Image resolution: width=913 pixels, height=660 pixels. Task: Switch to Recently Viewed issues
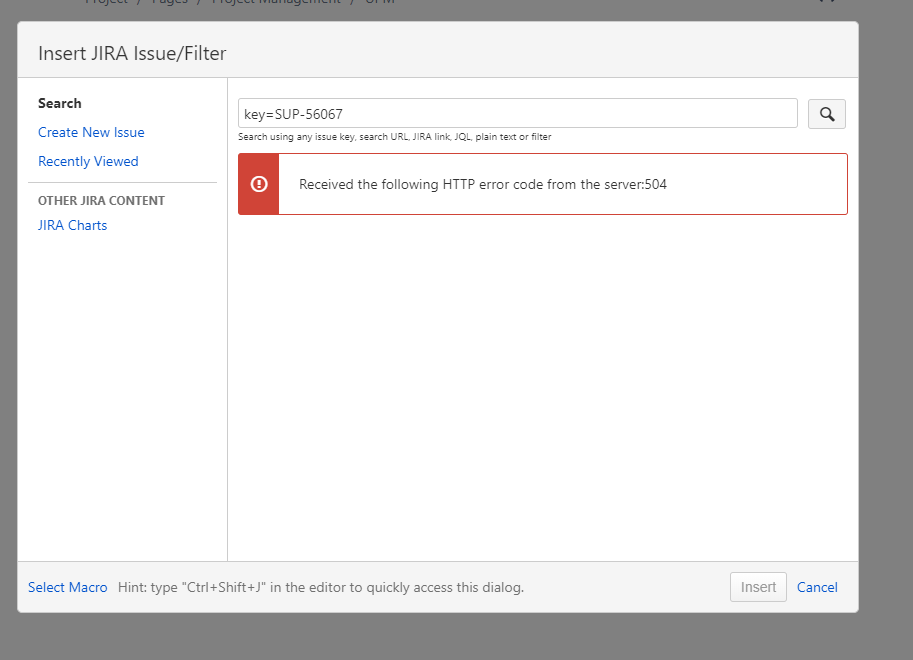pos(88,161)
